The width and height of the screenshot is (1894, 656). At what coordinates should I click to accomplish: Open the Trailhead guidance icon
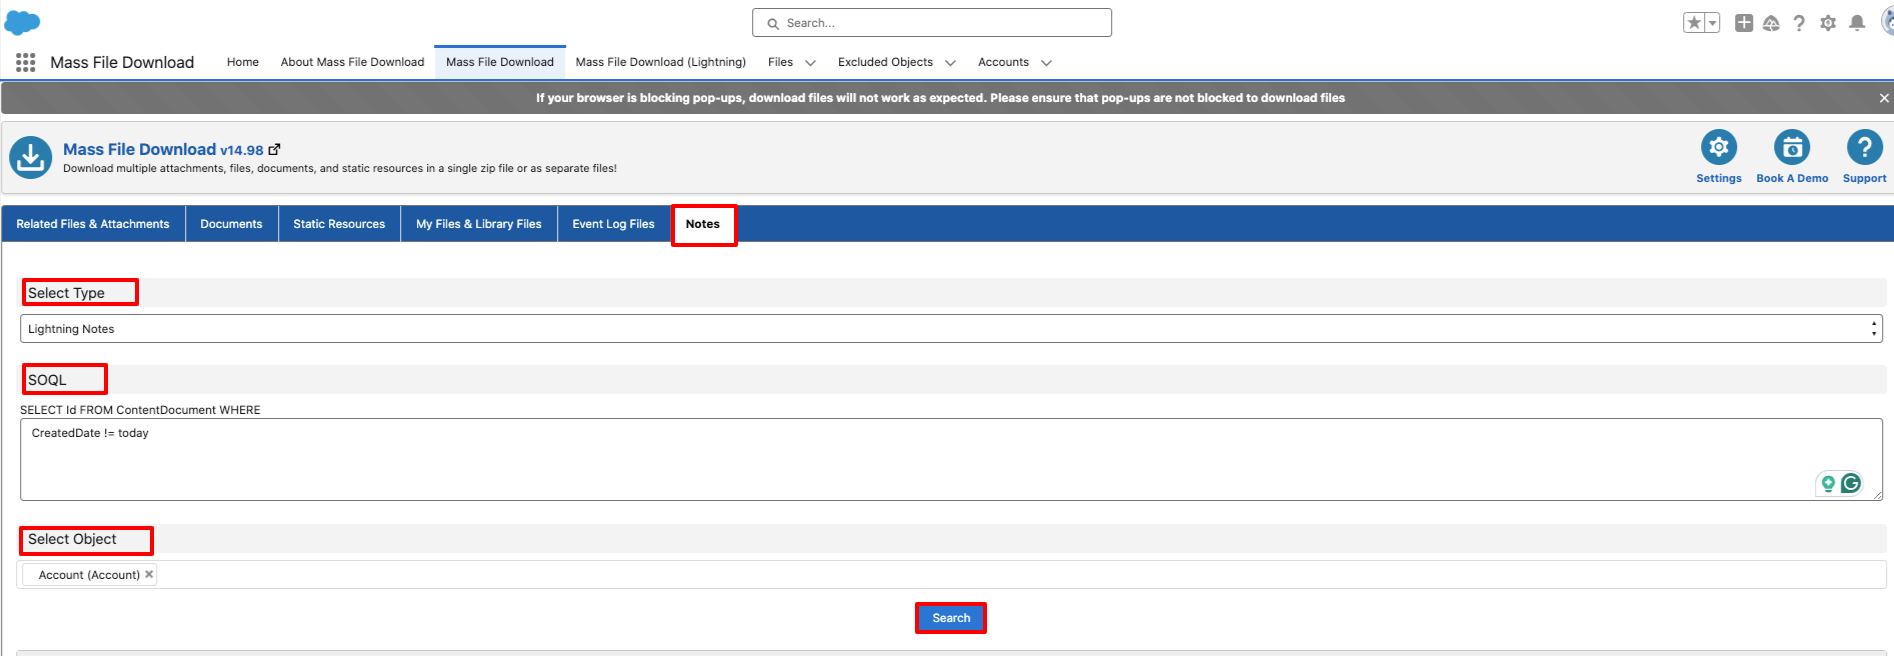click(1771, 23)
